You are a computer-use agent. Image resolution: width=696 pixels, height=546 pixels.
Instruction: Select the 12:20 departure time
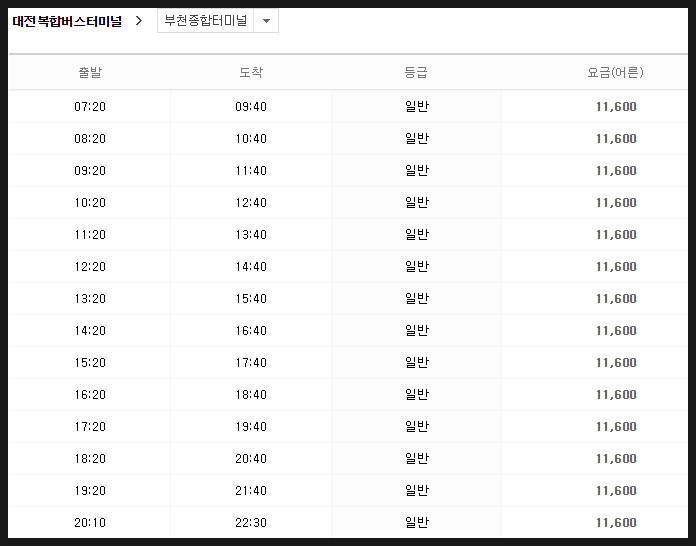90,266
